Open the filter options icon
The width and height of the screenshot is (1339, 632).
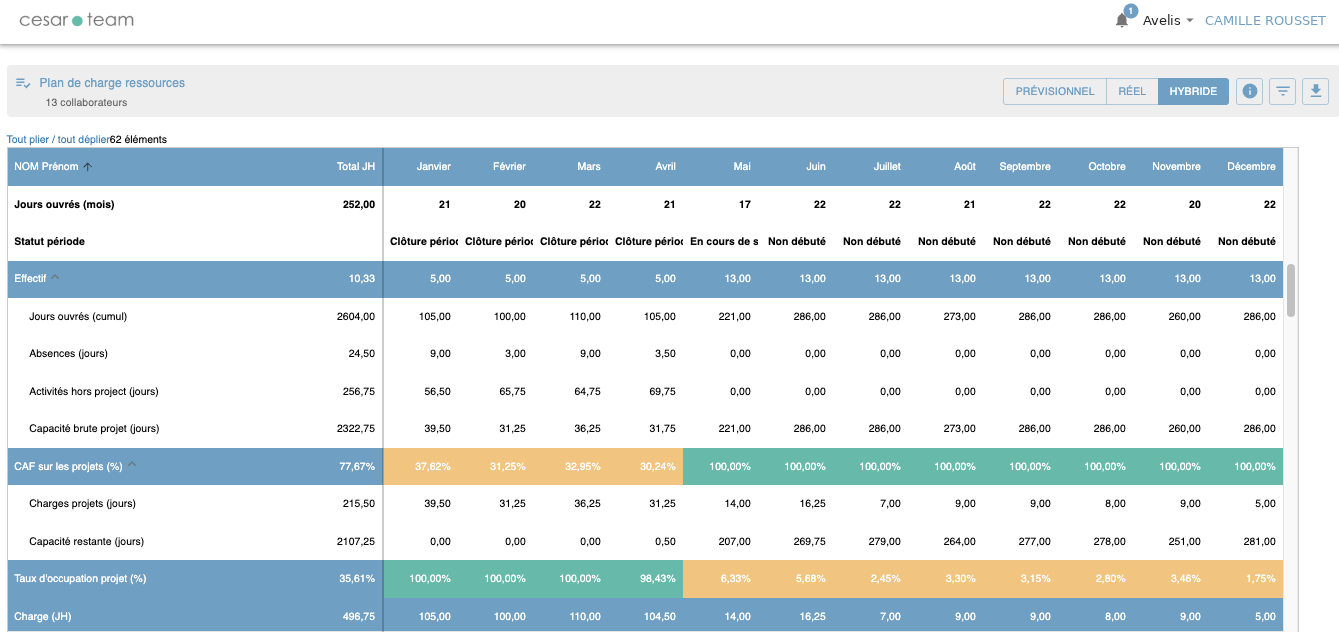pyautogui.click(x=1283, y=91)
